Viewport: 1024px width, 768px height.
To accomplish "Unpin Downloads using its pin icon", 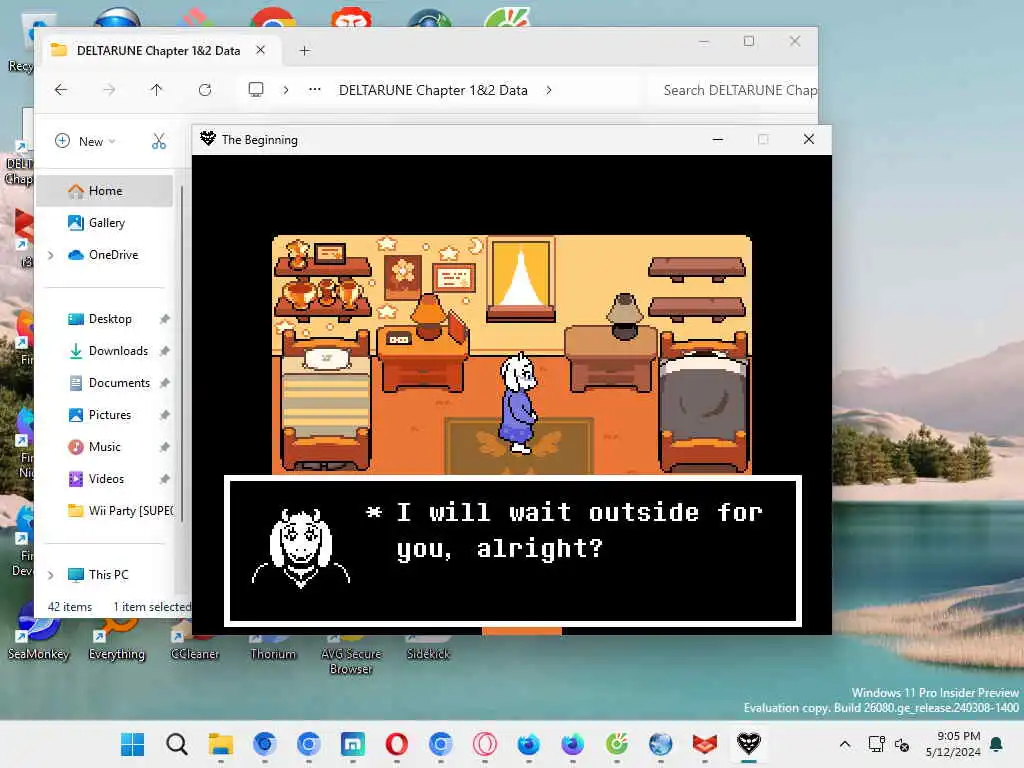I will click(x=165, y=351).
